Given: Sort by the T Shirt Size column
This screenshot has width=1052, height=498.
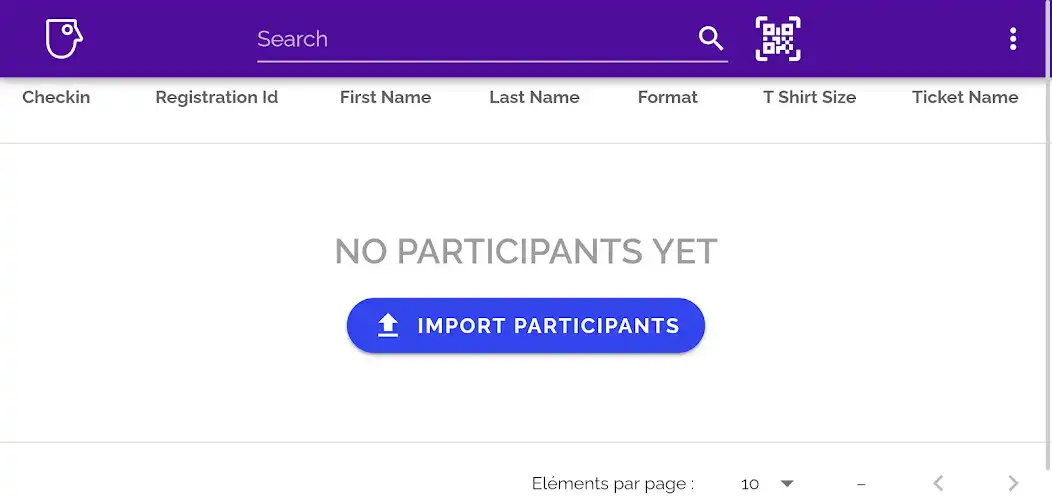Looking at the screenshot, I should coord(810,97).
